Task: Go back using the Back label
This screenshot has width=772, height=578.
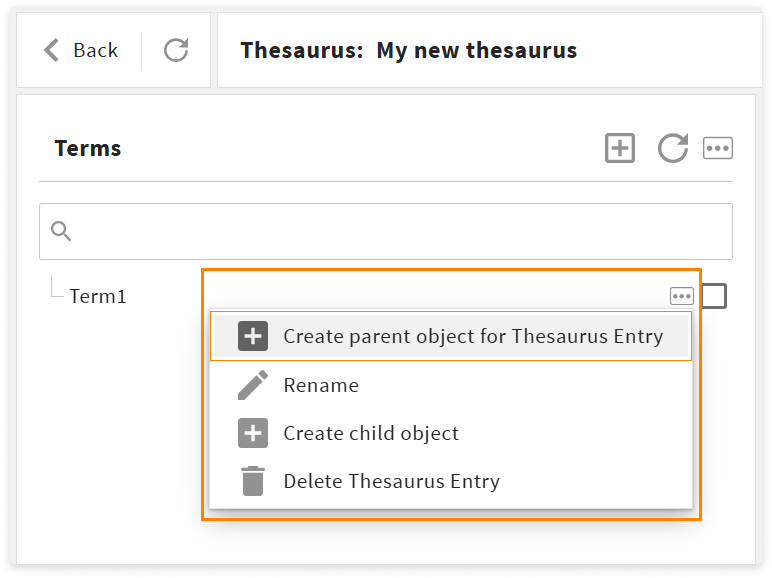Action: tap(96, 50)
